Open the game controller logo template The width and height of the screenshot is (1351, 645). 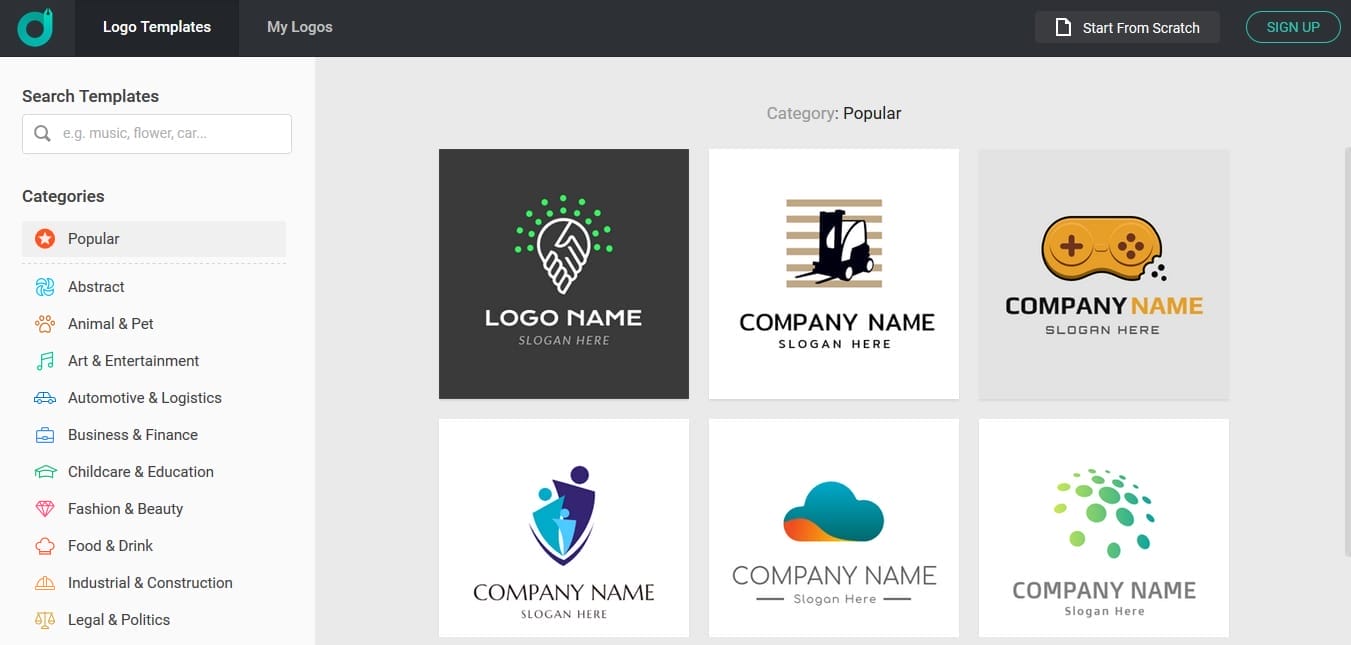pyautogui.click(x=1103, y=274)
